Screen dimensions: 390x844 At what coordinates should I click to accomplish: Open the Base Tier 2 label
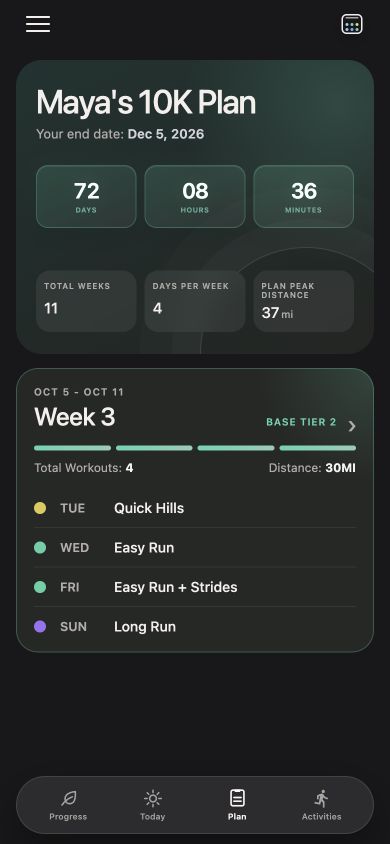tap(301, 423)
